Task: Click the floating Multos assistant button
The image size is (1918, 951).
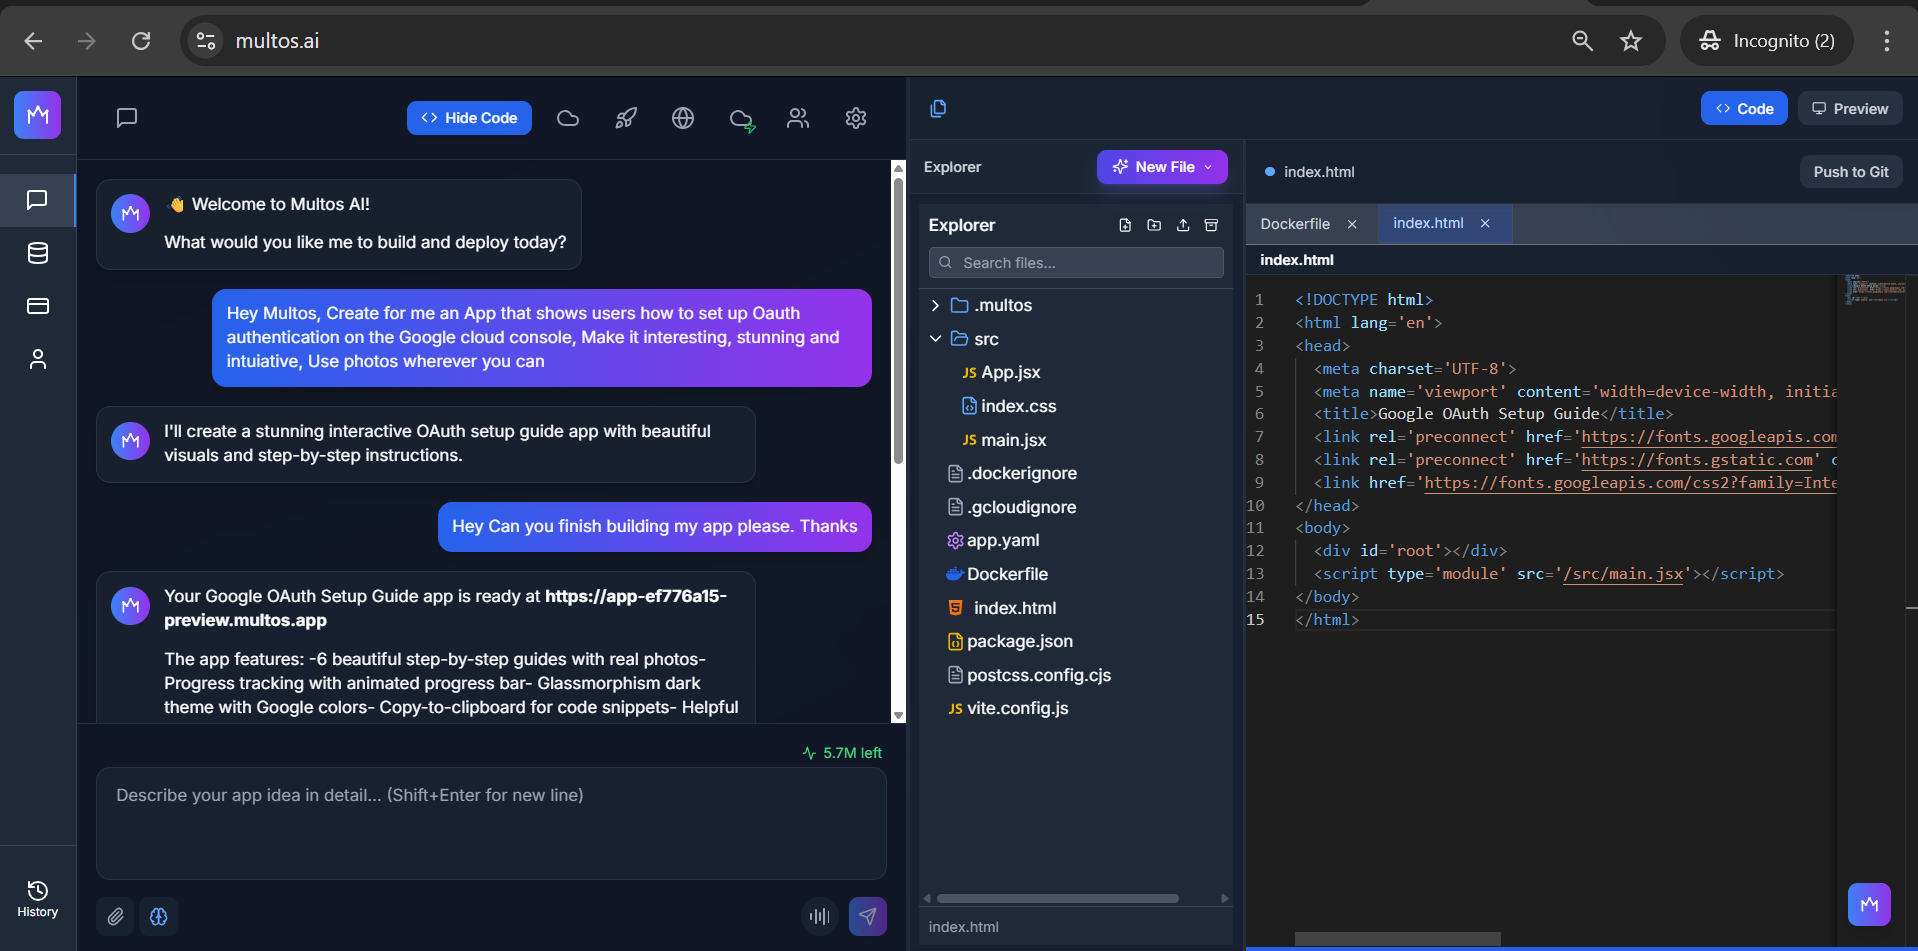Action: [1869, 904]
